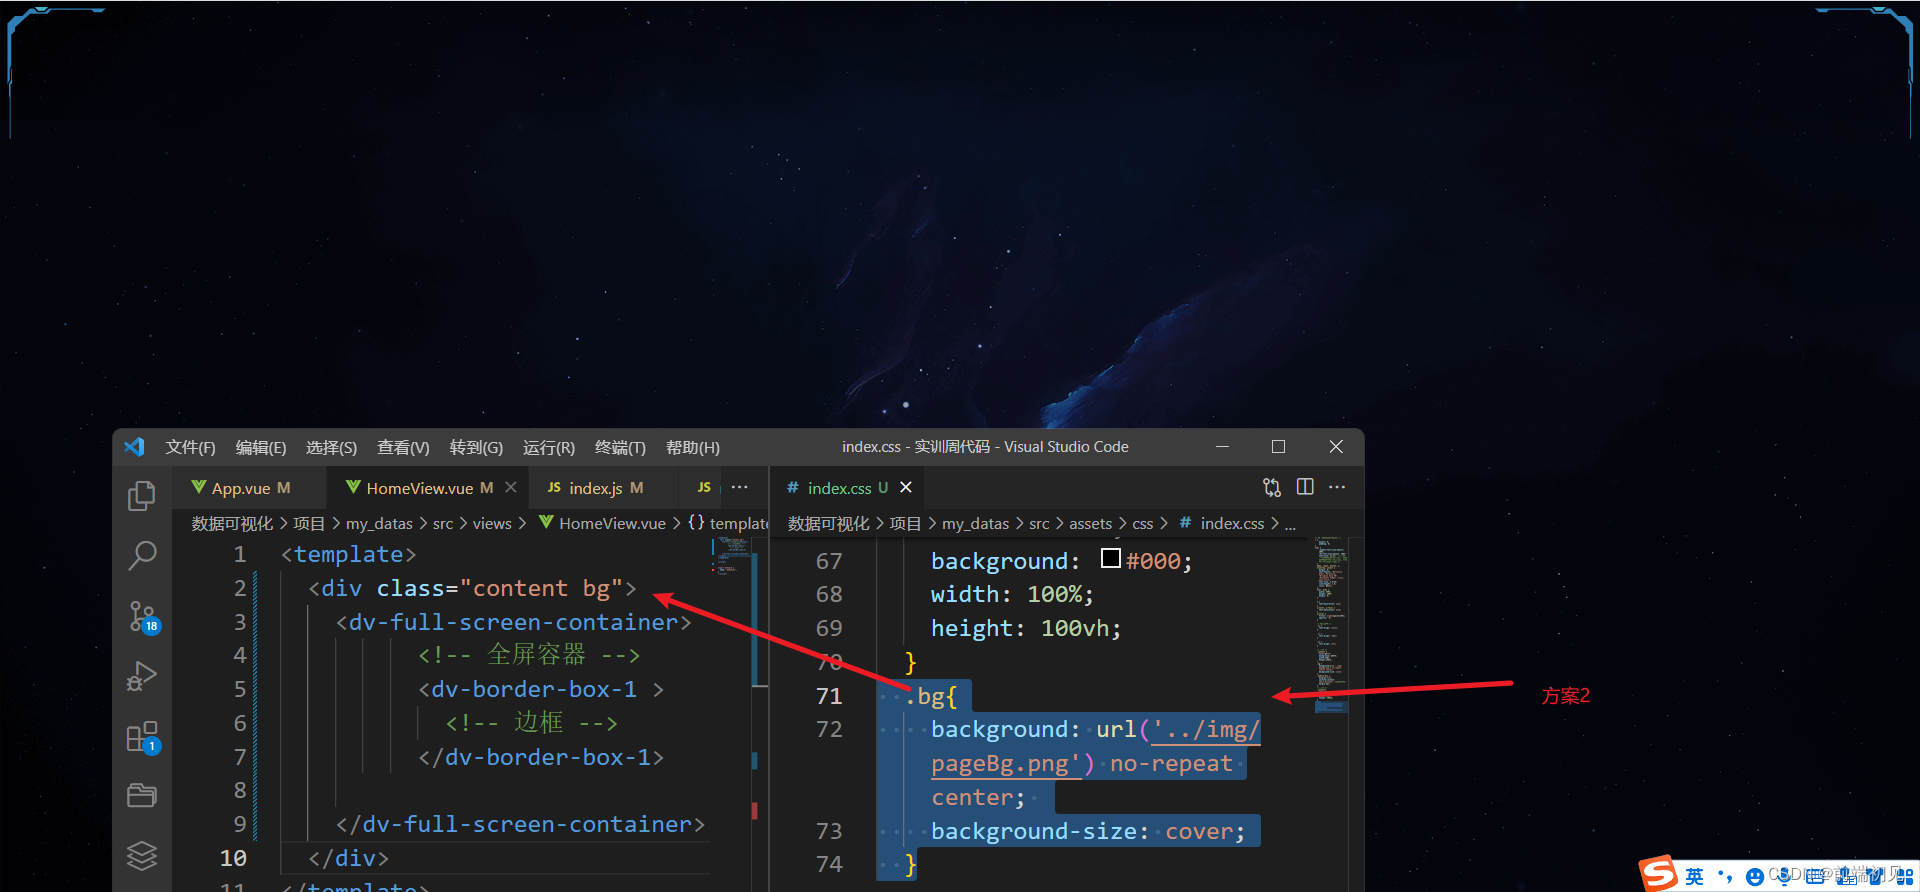Click the class="content bg" div on line 2
This screenshot has width=1920, height=892.
472,588
